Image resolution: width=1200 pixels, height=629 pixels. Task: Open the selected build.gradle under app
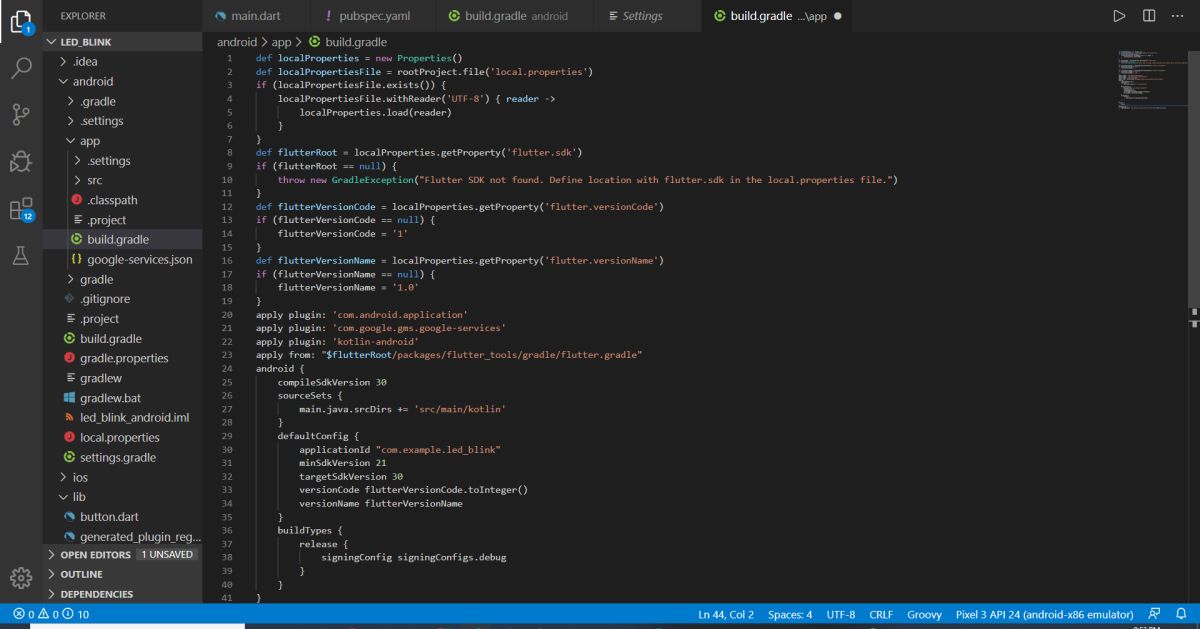pos(122,239)
